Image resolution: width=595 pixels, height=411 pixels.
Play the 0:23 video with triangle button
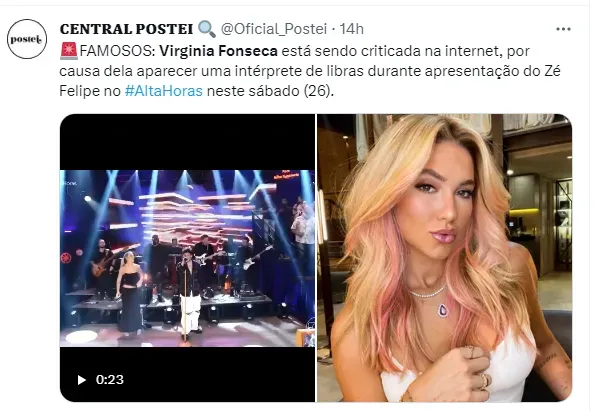click(81, 380)
